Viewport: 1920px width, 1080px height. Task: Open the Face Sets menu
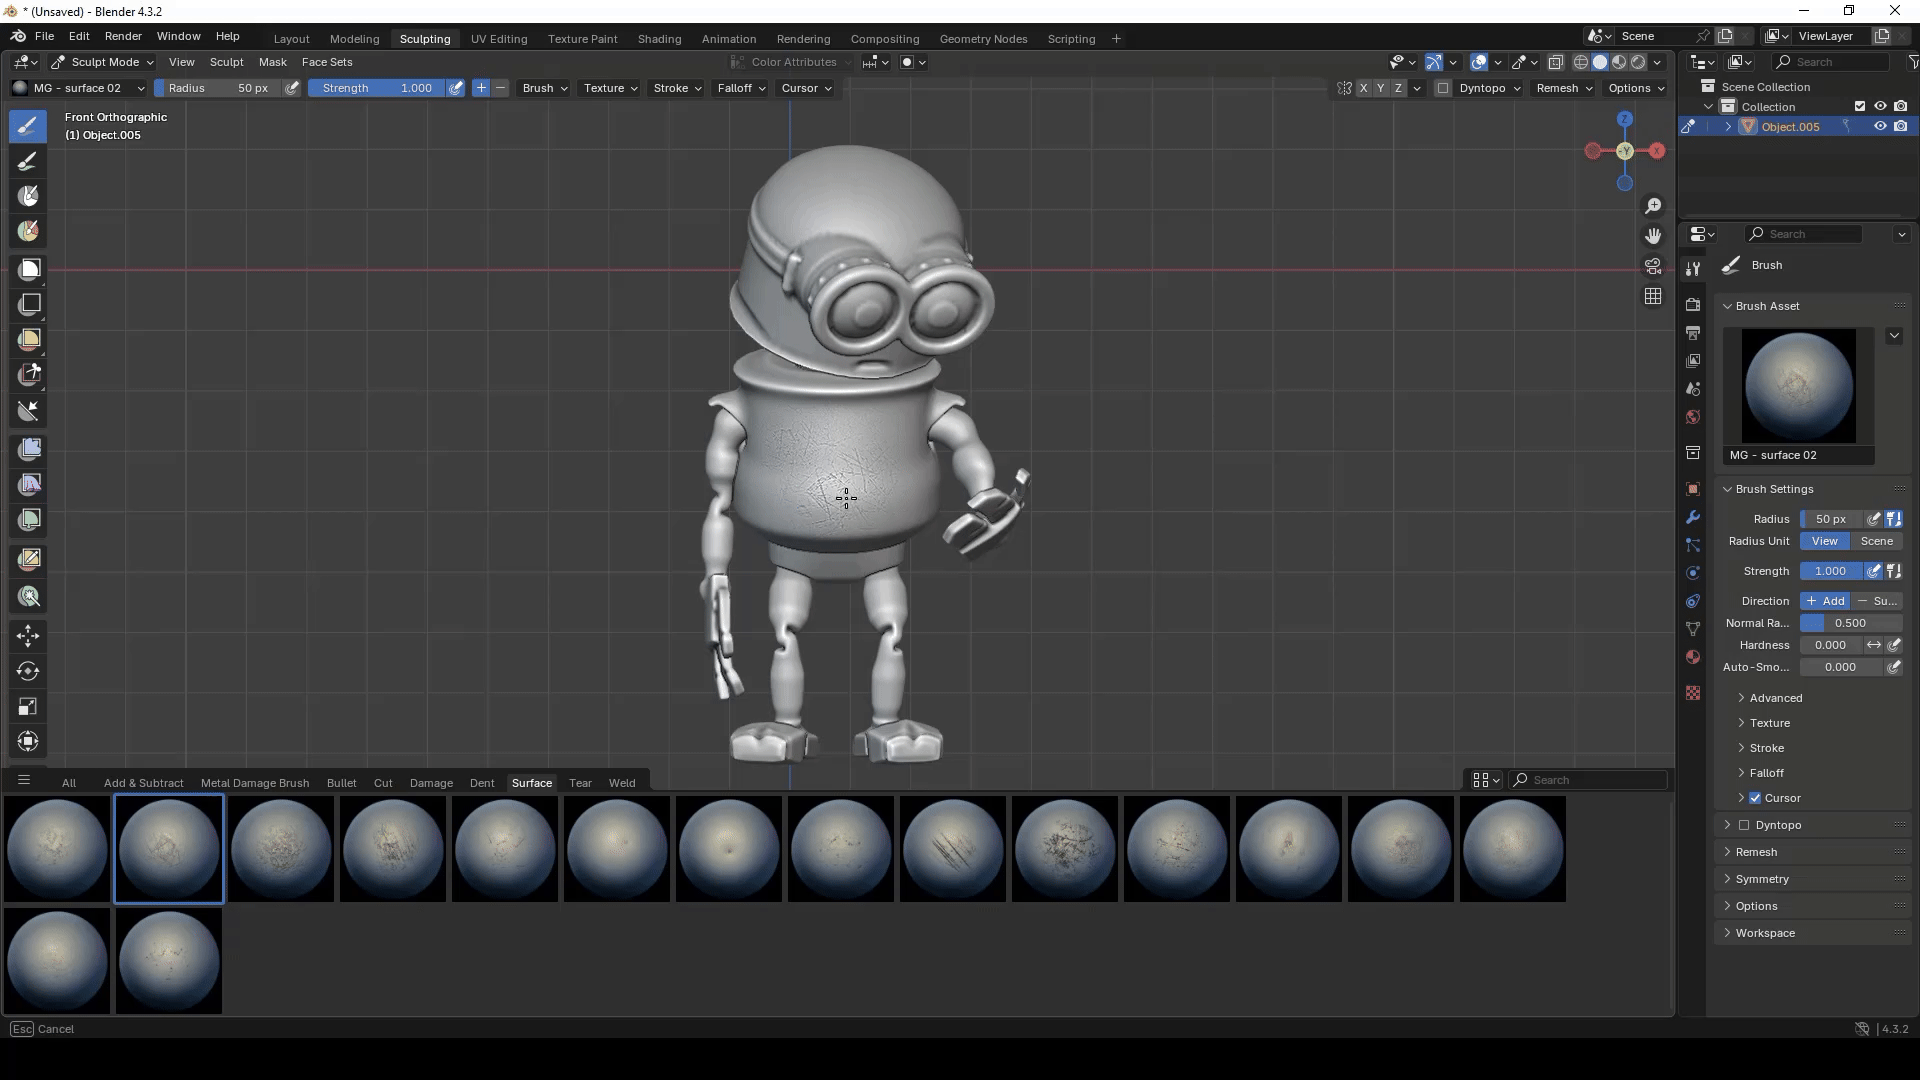coord(327,62)
